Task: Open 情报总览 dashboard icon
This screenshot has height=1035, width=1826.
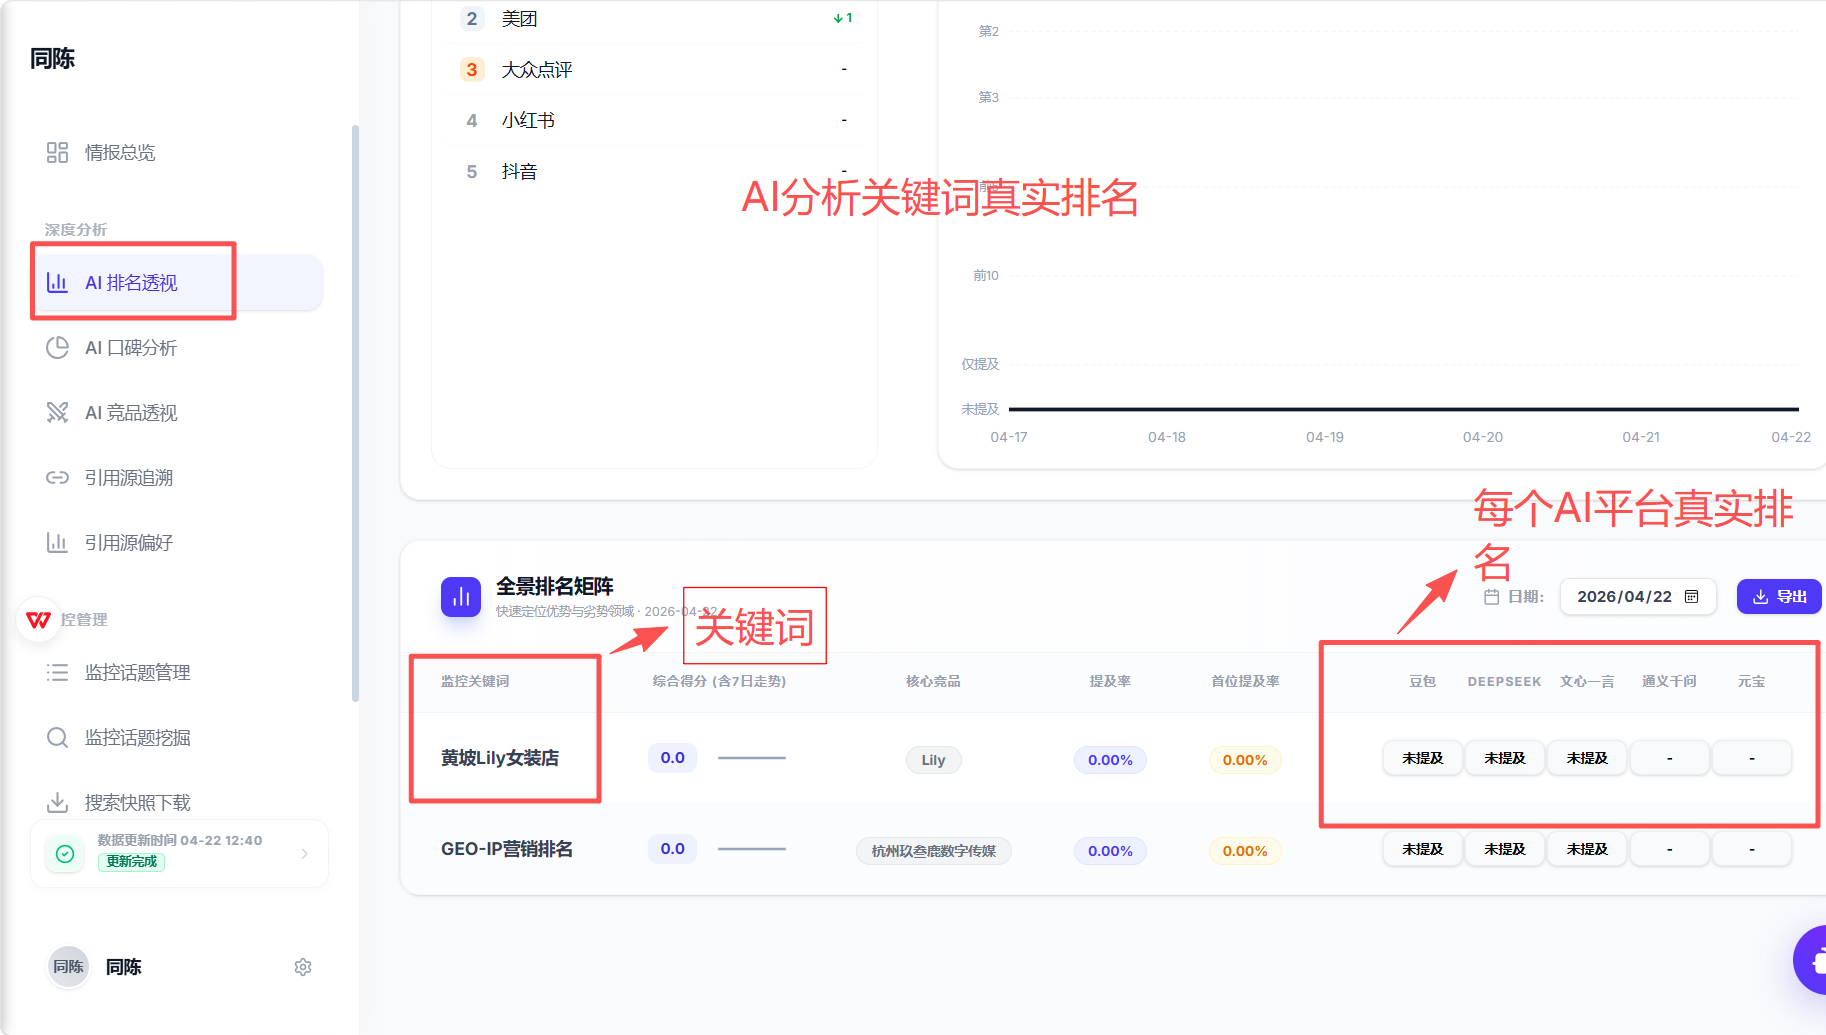Action: click(x=57, y=153)
